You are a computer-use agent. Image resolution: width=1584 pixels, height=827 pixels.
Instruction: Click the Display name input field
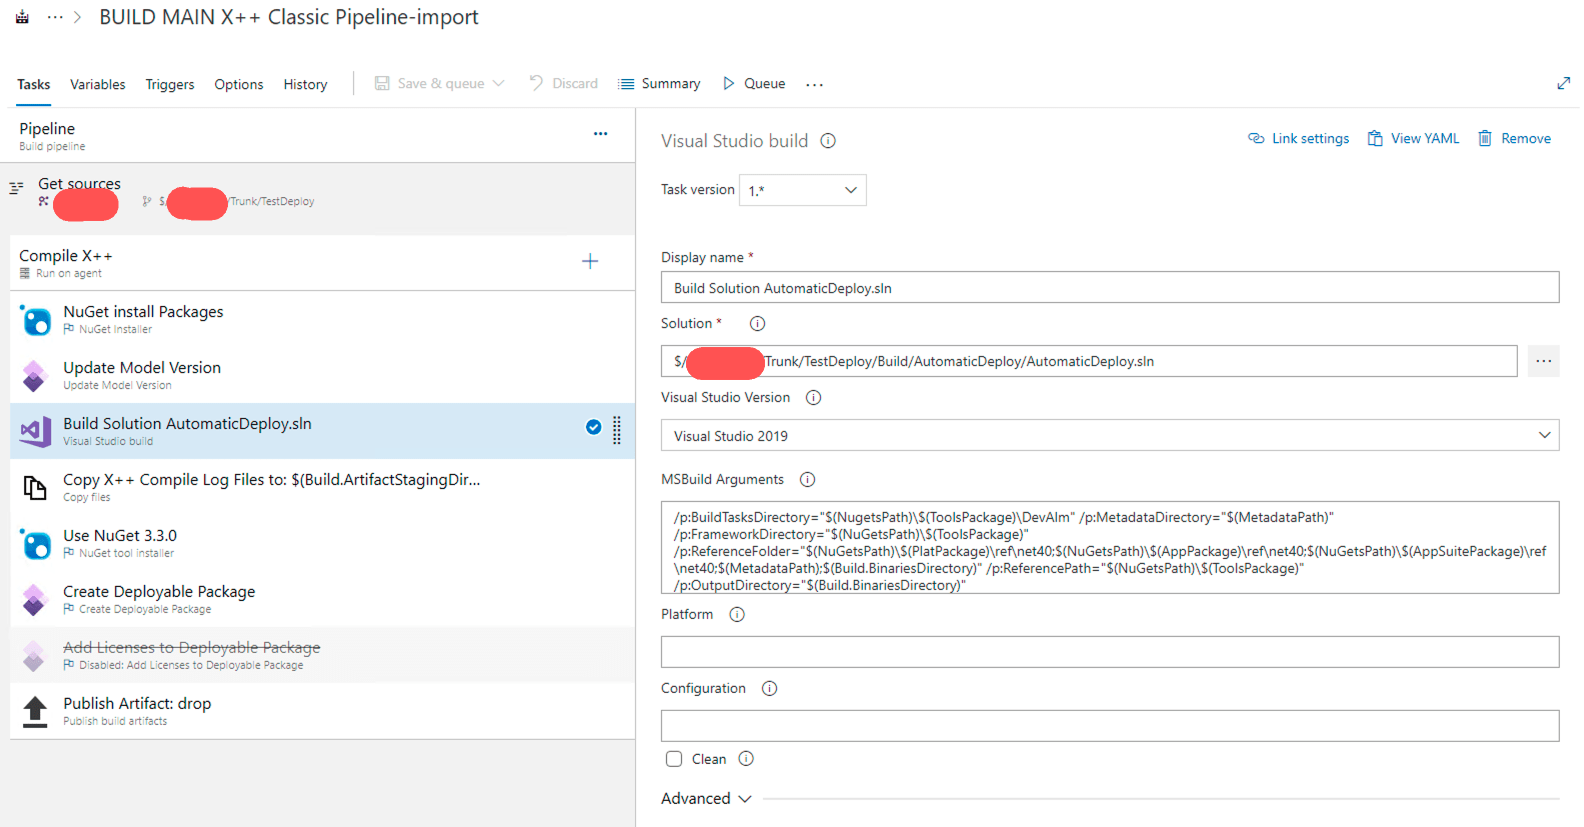1110,288
